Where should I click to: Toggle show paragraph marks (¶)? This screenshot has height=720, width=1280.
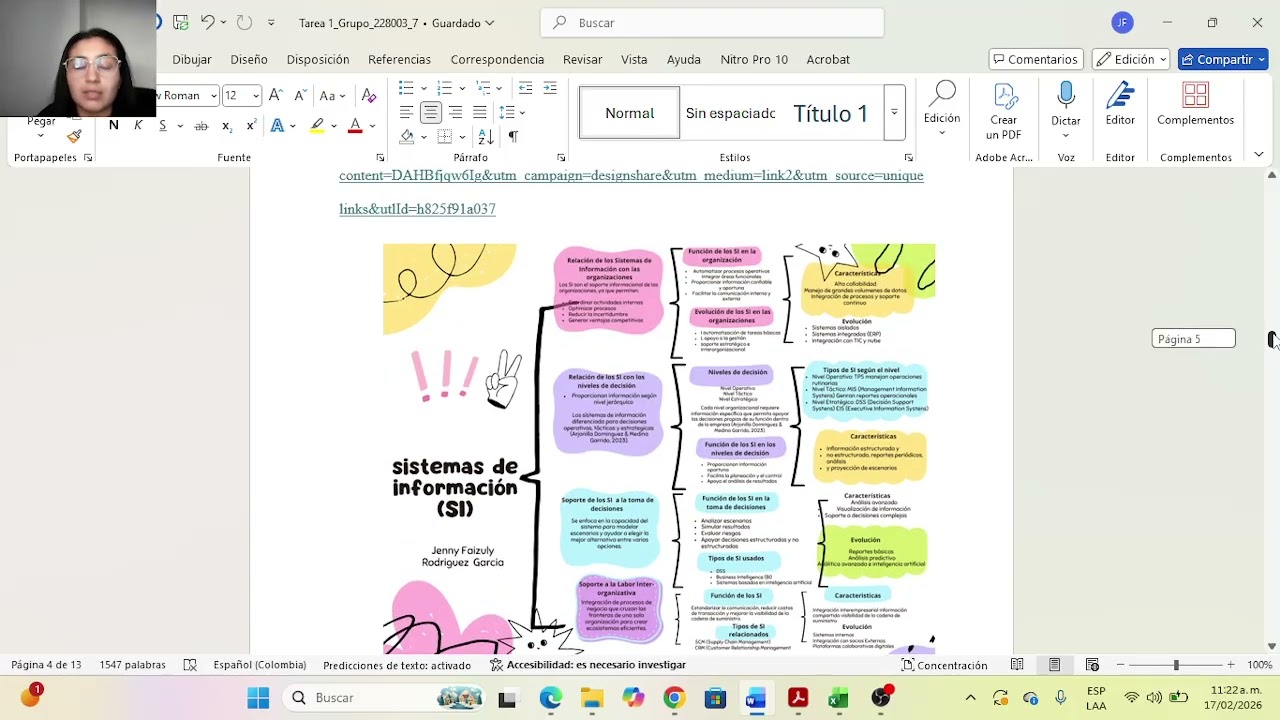(513, 137)
